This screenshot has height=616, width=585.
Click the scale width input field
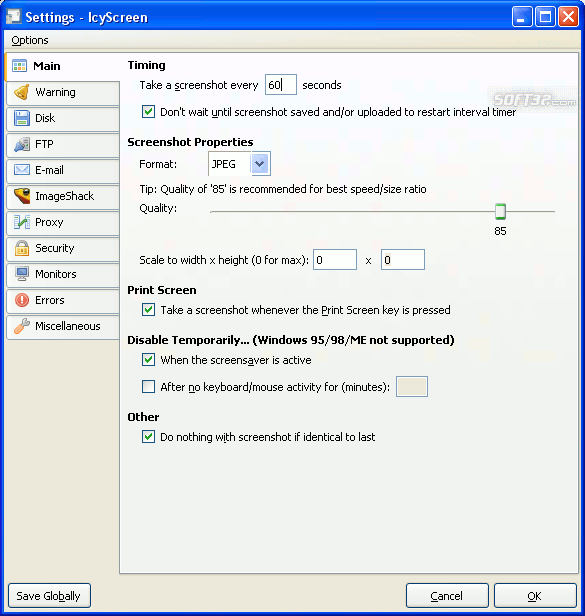tap(335, 259)
